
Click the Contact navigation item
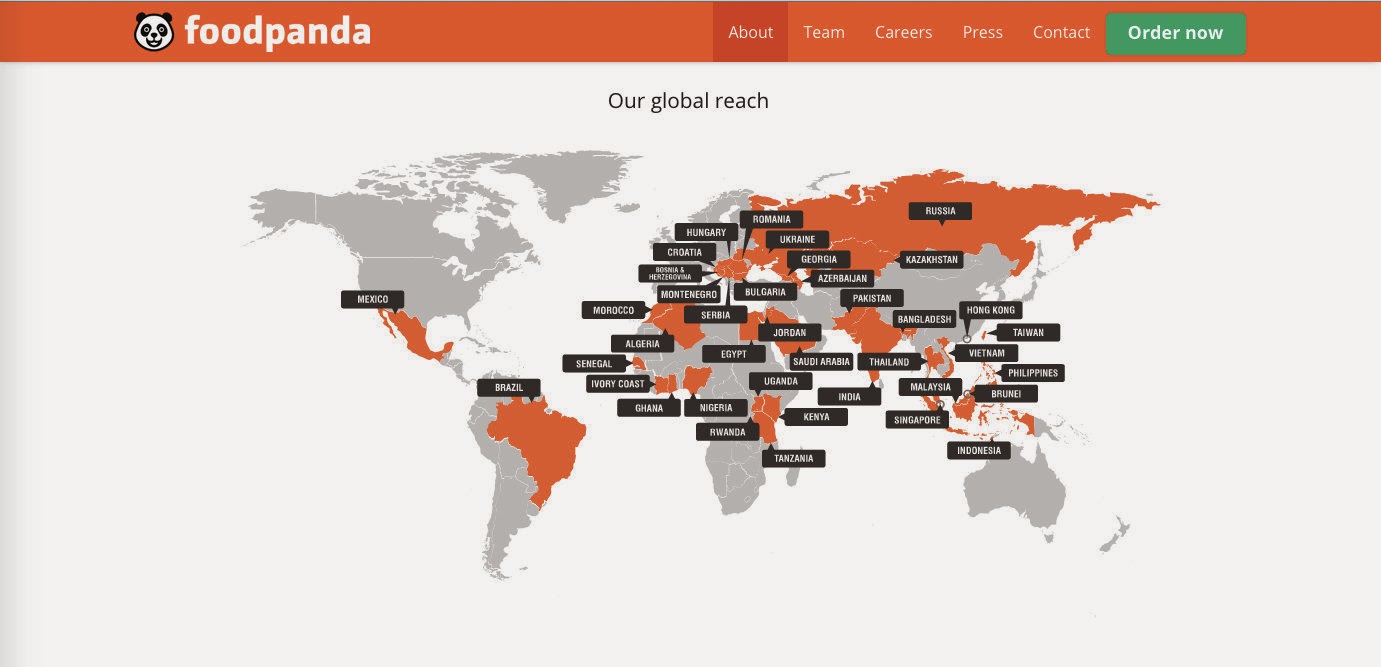click(1061, 32)
